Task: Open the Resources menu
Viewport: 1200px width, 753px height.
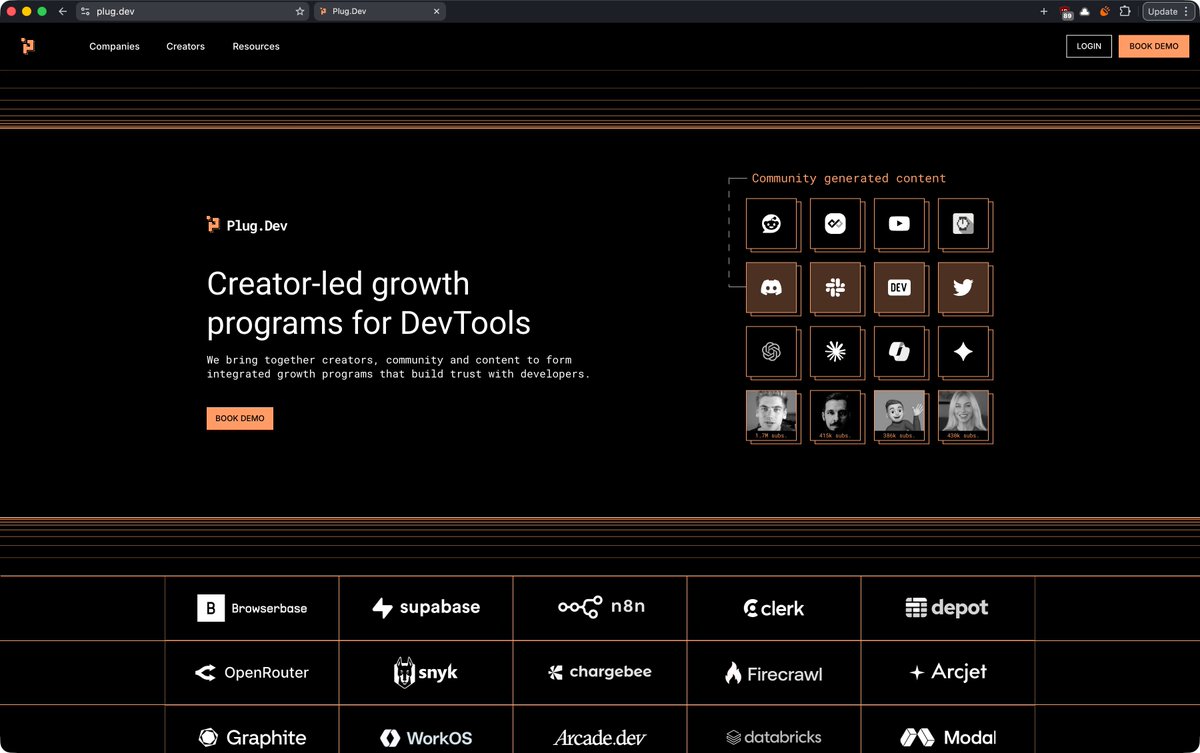Action: [x=256, y=46]
